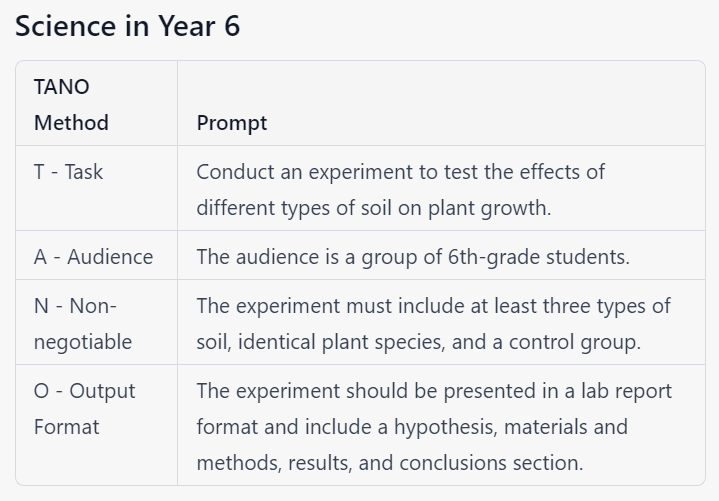Click the 'T - Task' row label
This screenshot has height=501, width=719.
(x=68, y=172)
